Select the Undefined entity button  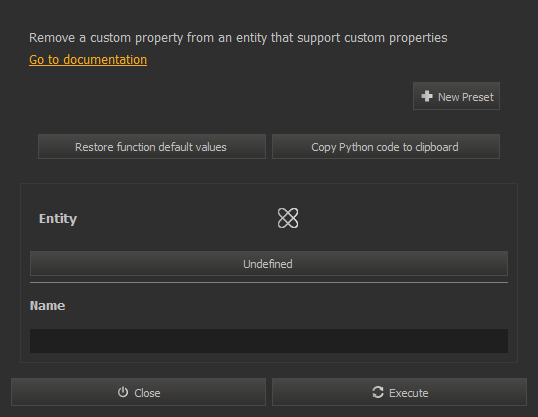pos(269,264)
